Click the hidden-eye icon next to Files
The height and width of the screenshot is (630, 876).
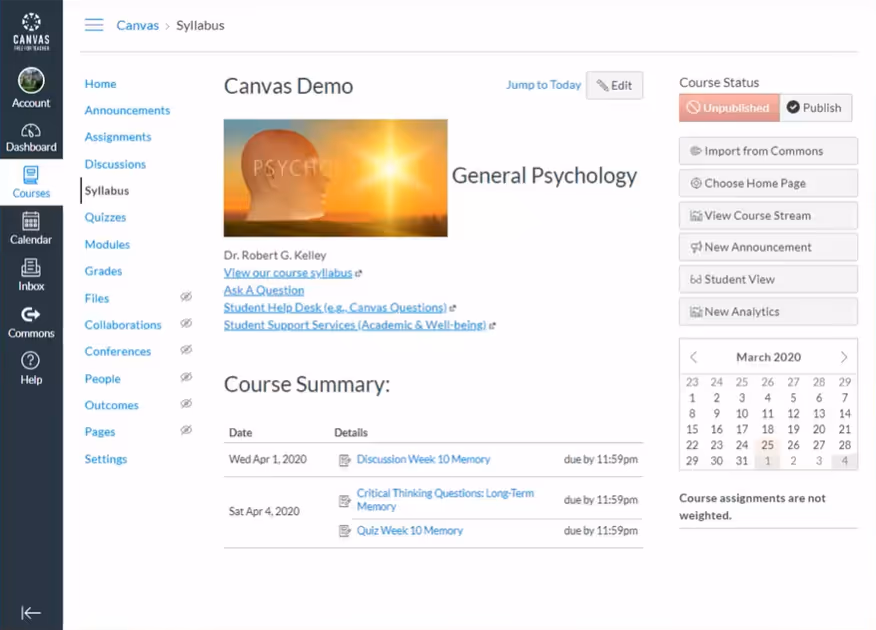(x=186, y=297)
